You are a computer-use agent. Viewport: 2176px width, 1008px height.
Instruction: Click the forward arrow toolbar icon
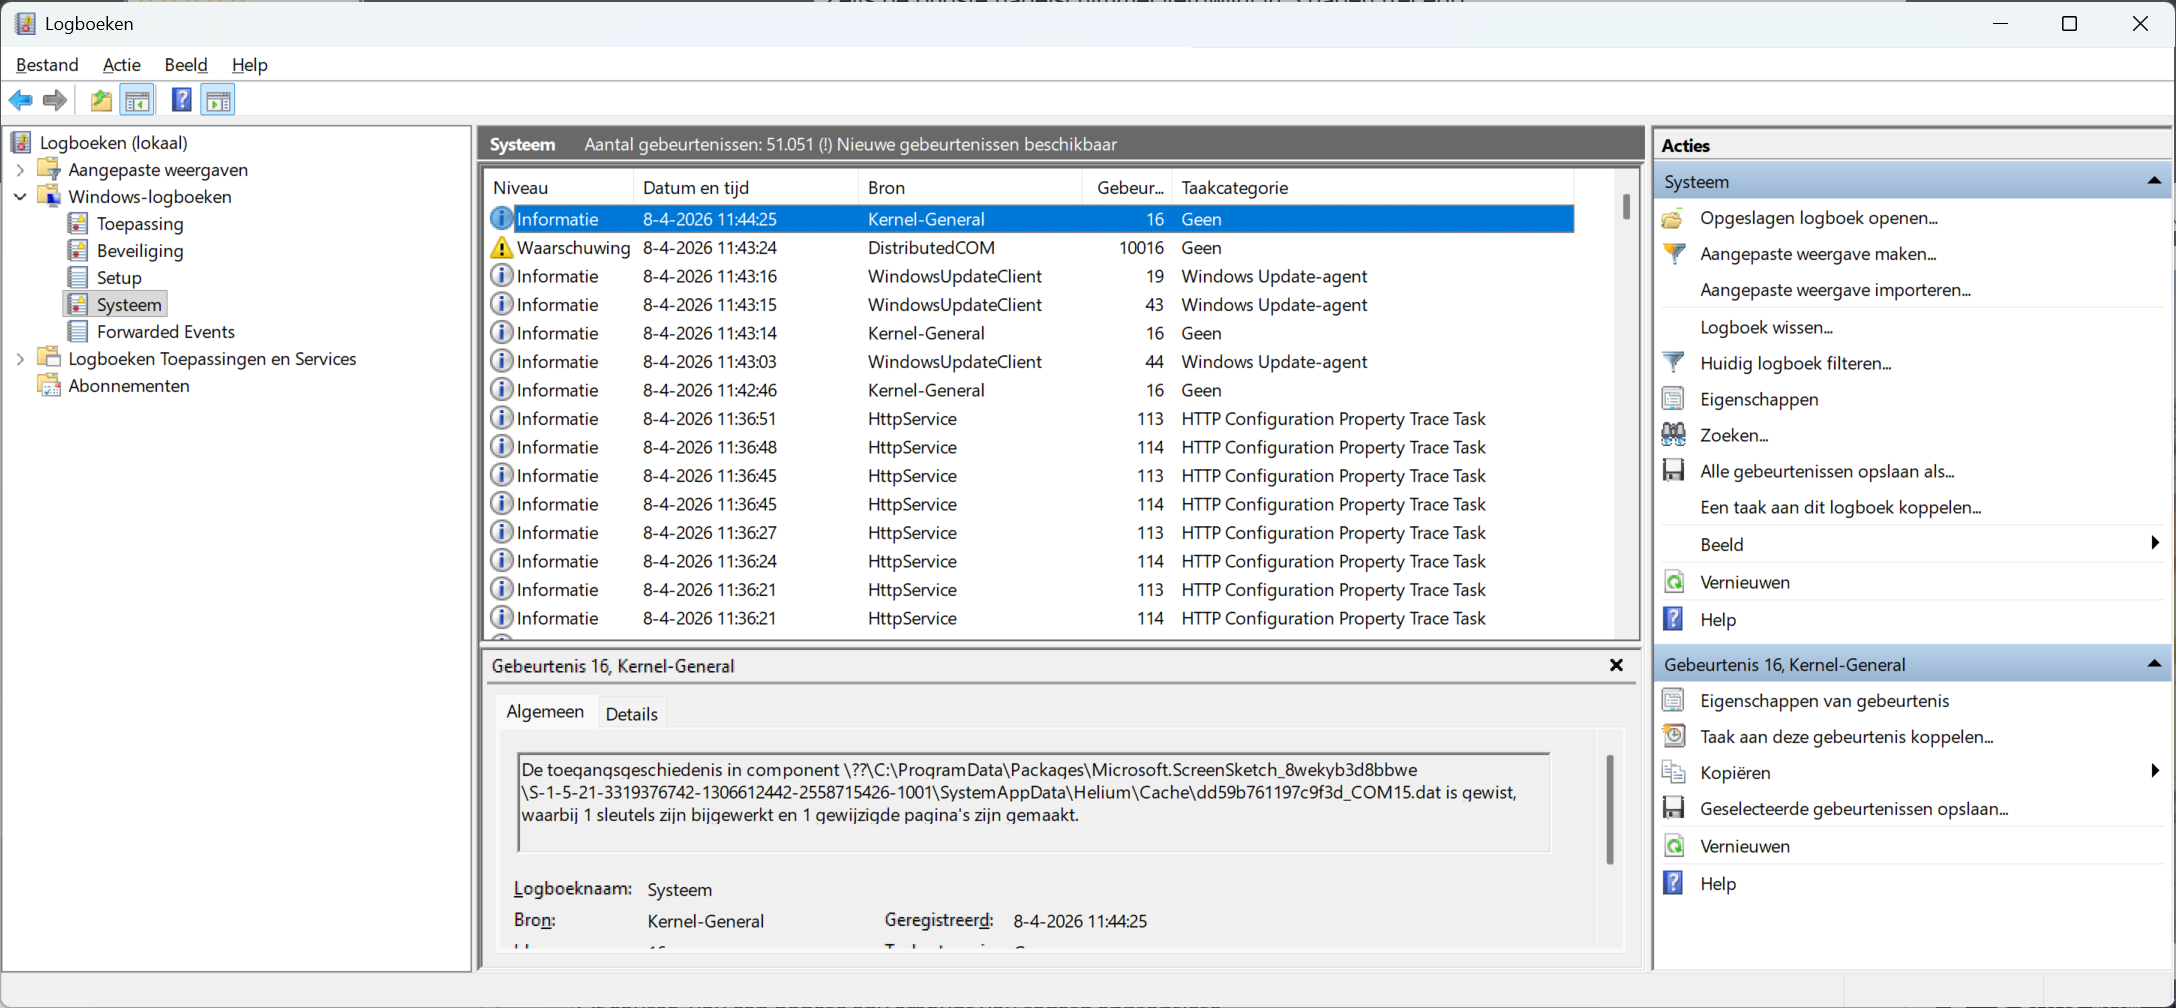[x=56, y=100]
